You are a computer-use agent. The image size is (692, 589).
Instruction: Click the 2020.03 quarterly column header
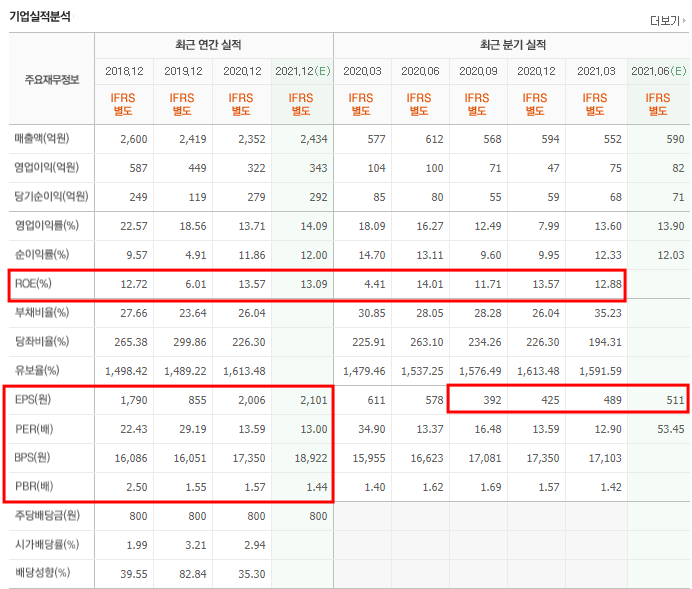point(362,71)
